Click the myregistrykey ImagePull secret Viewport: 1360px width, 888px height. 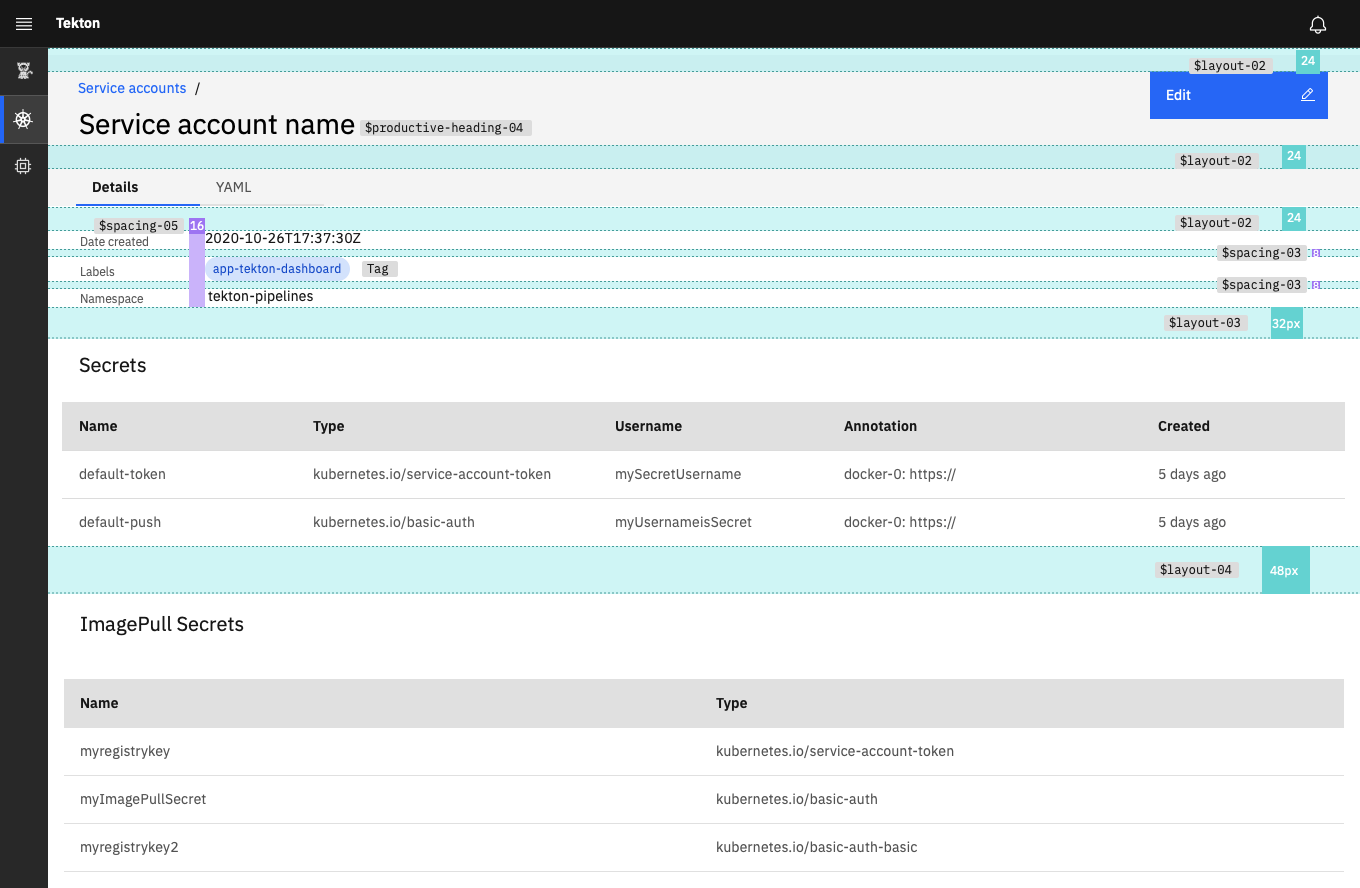125,751
